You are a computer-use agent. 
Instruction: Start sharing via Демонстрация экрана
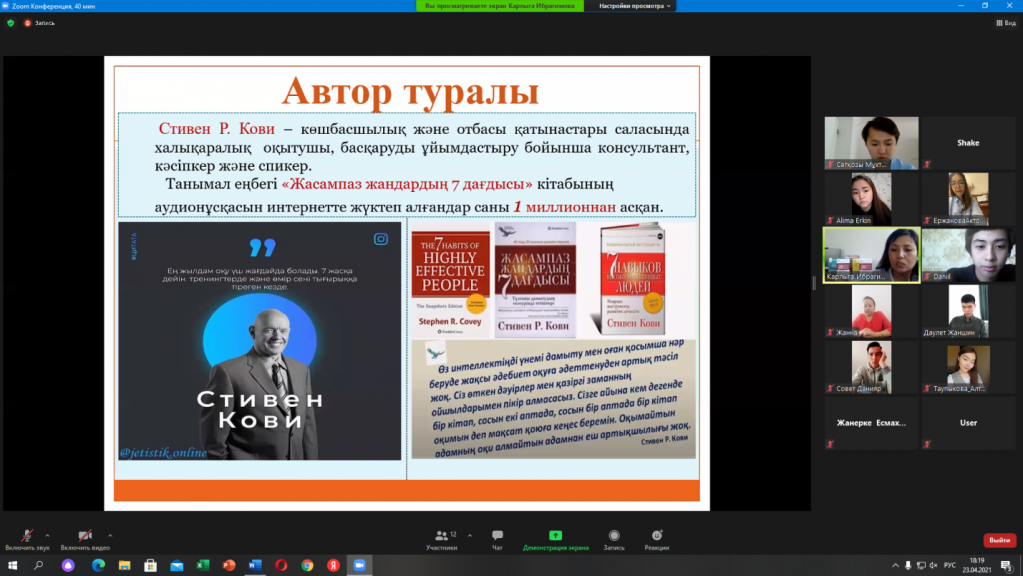click(x=556, y=540)
